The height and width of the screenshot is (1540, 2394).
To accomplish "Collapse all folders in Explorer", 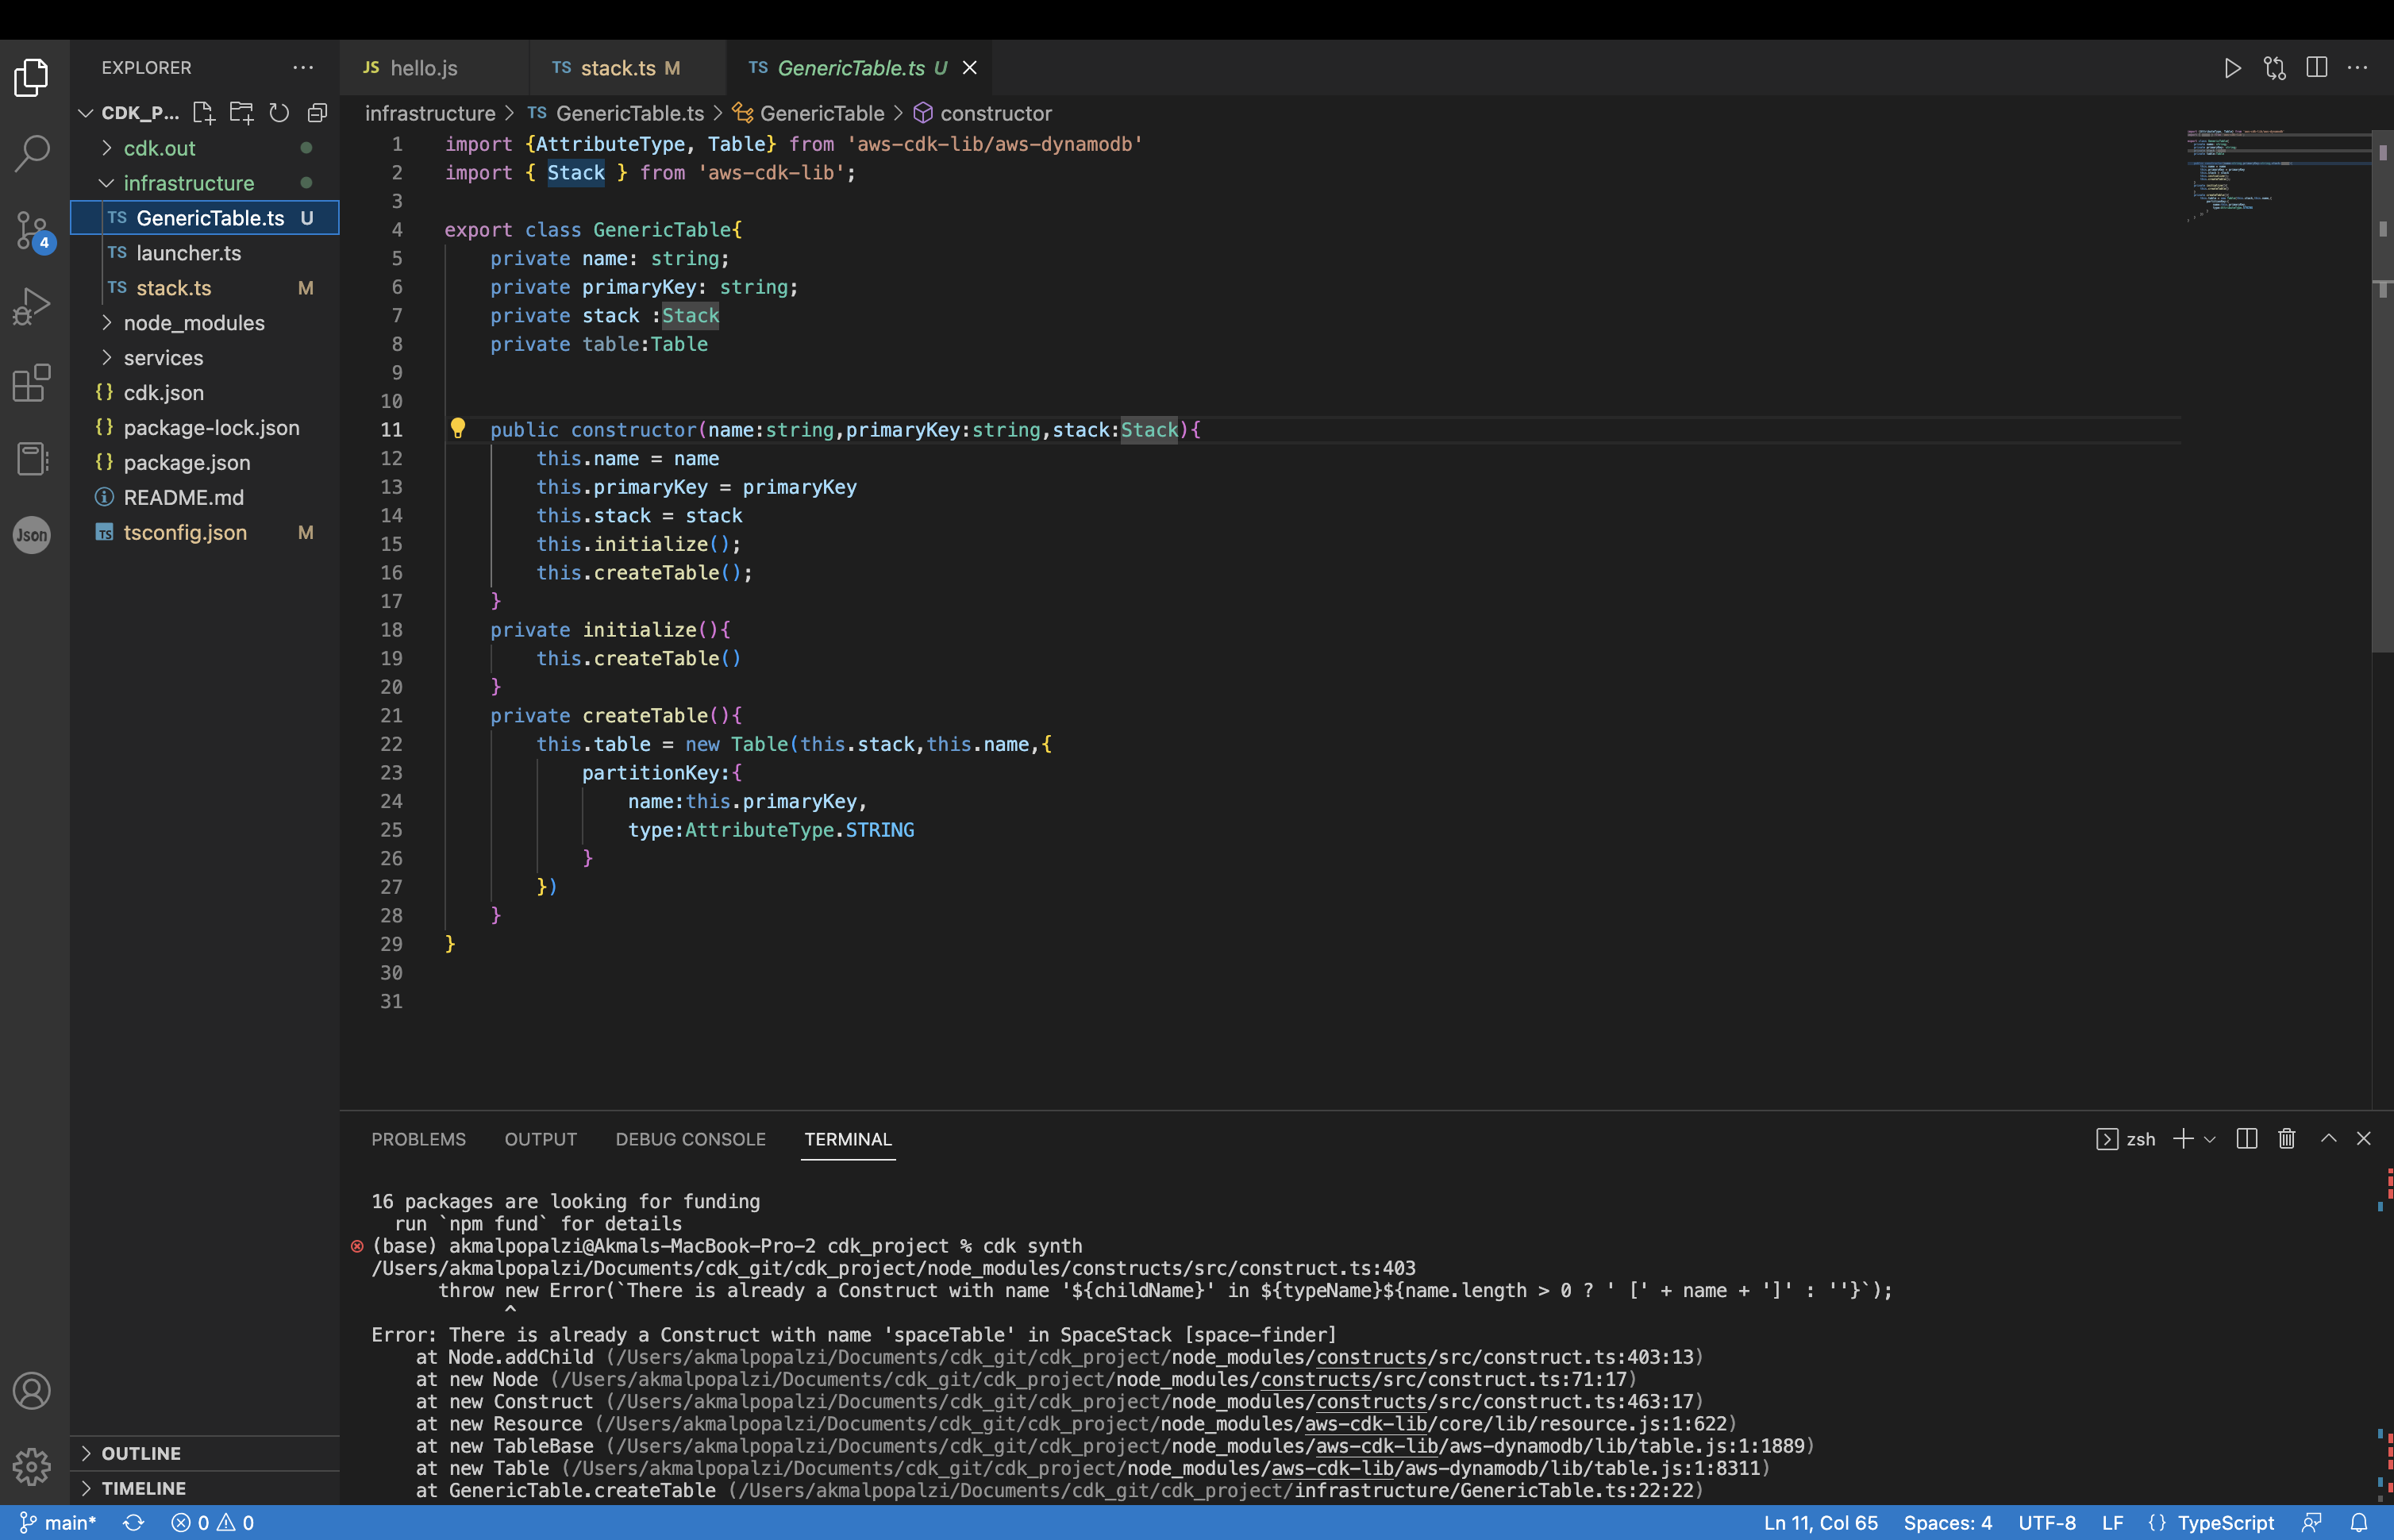I will 317,113.
